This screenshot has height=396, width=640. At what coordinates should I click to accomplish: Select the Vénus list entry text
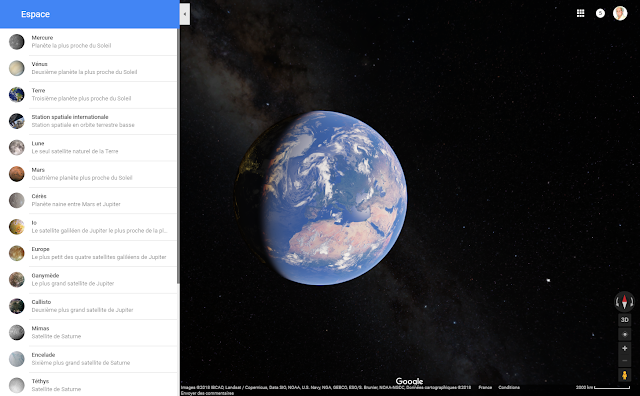pyautogui.click(x=40, y=64)
